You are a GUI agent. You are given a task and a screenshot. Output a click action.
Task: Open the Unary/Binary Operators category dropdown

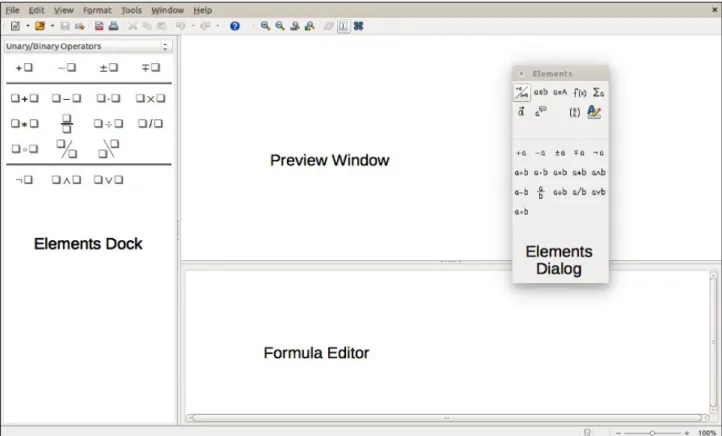point(88,46)
